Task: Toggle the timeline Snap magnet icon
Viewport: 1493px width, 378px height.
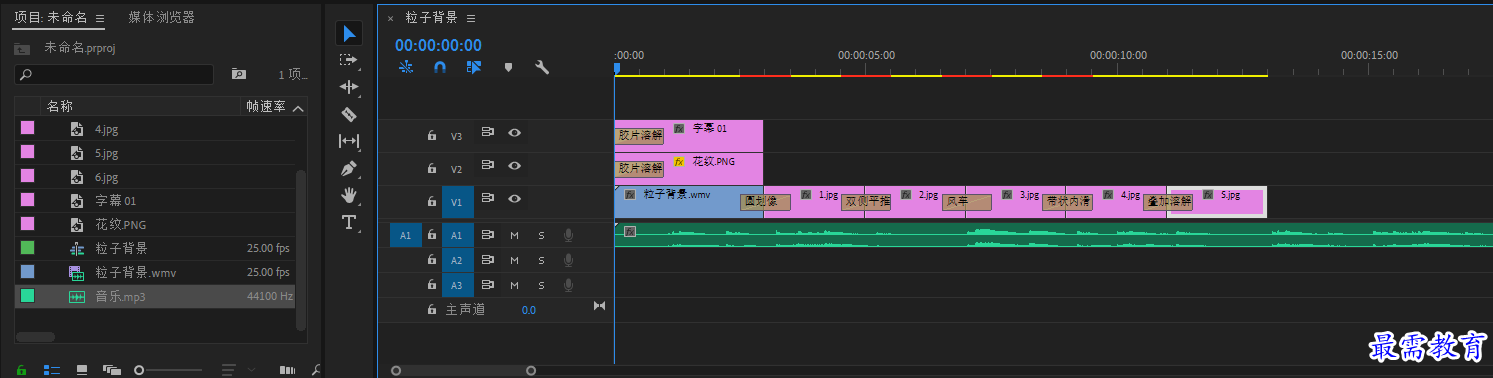Action: point(439,68)
